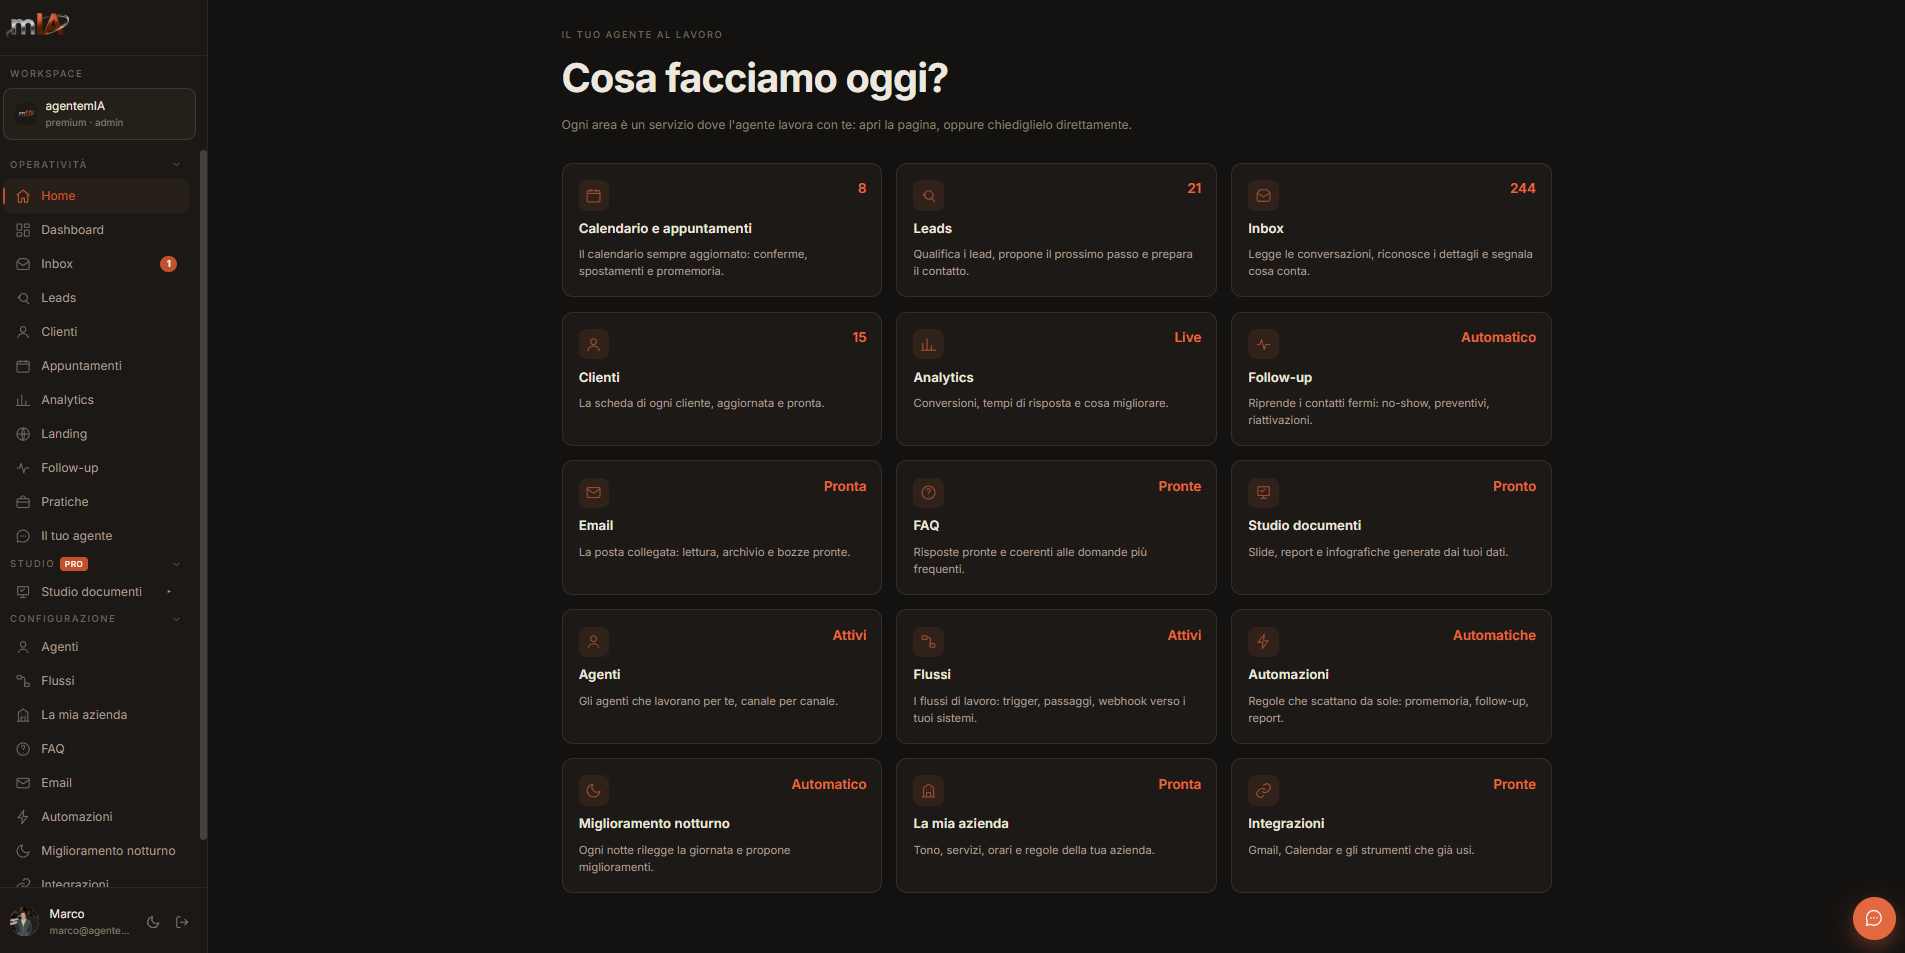Open Miglioramento notturno in the sidebar

coord(96,851)
